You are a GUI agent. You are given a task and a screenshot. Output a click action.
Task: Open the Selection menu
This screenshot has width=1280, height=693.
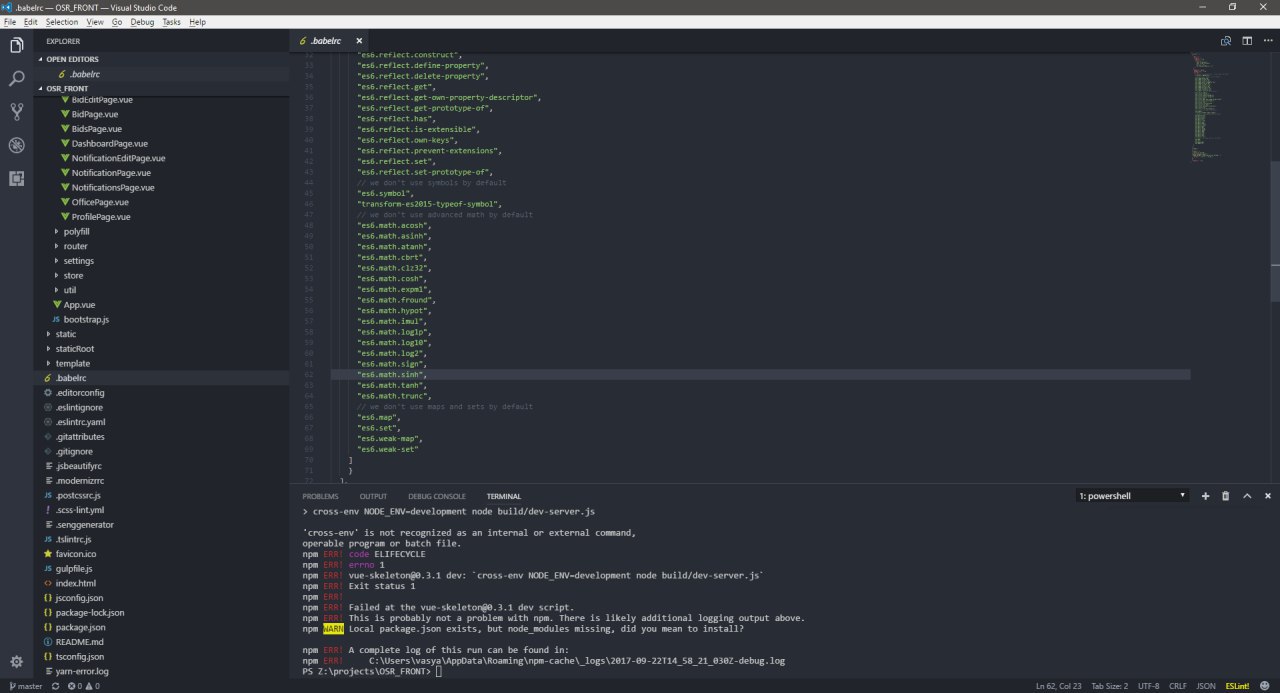[x=62, y=21]
